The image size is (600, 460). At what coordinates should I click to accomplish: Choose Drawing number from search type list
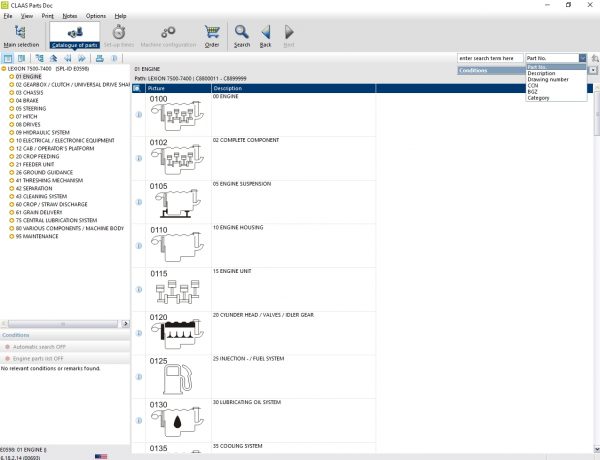(547, 79)
